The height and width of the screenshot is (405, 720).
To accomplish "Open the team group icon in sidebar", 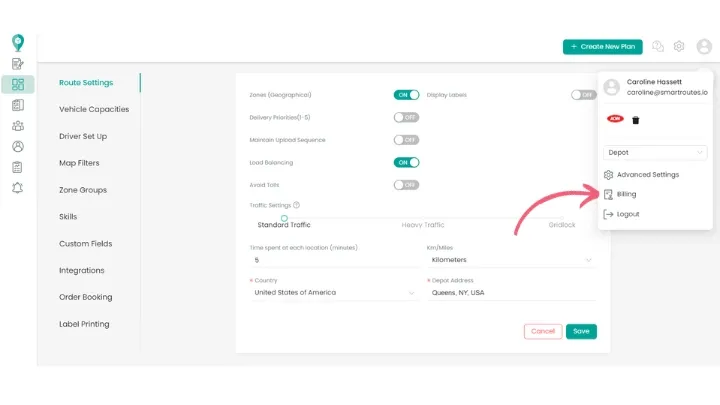I will click(17, 126).
